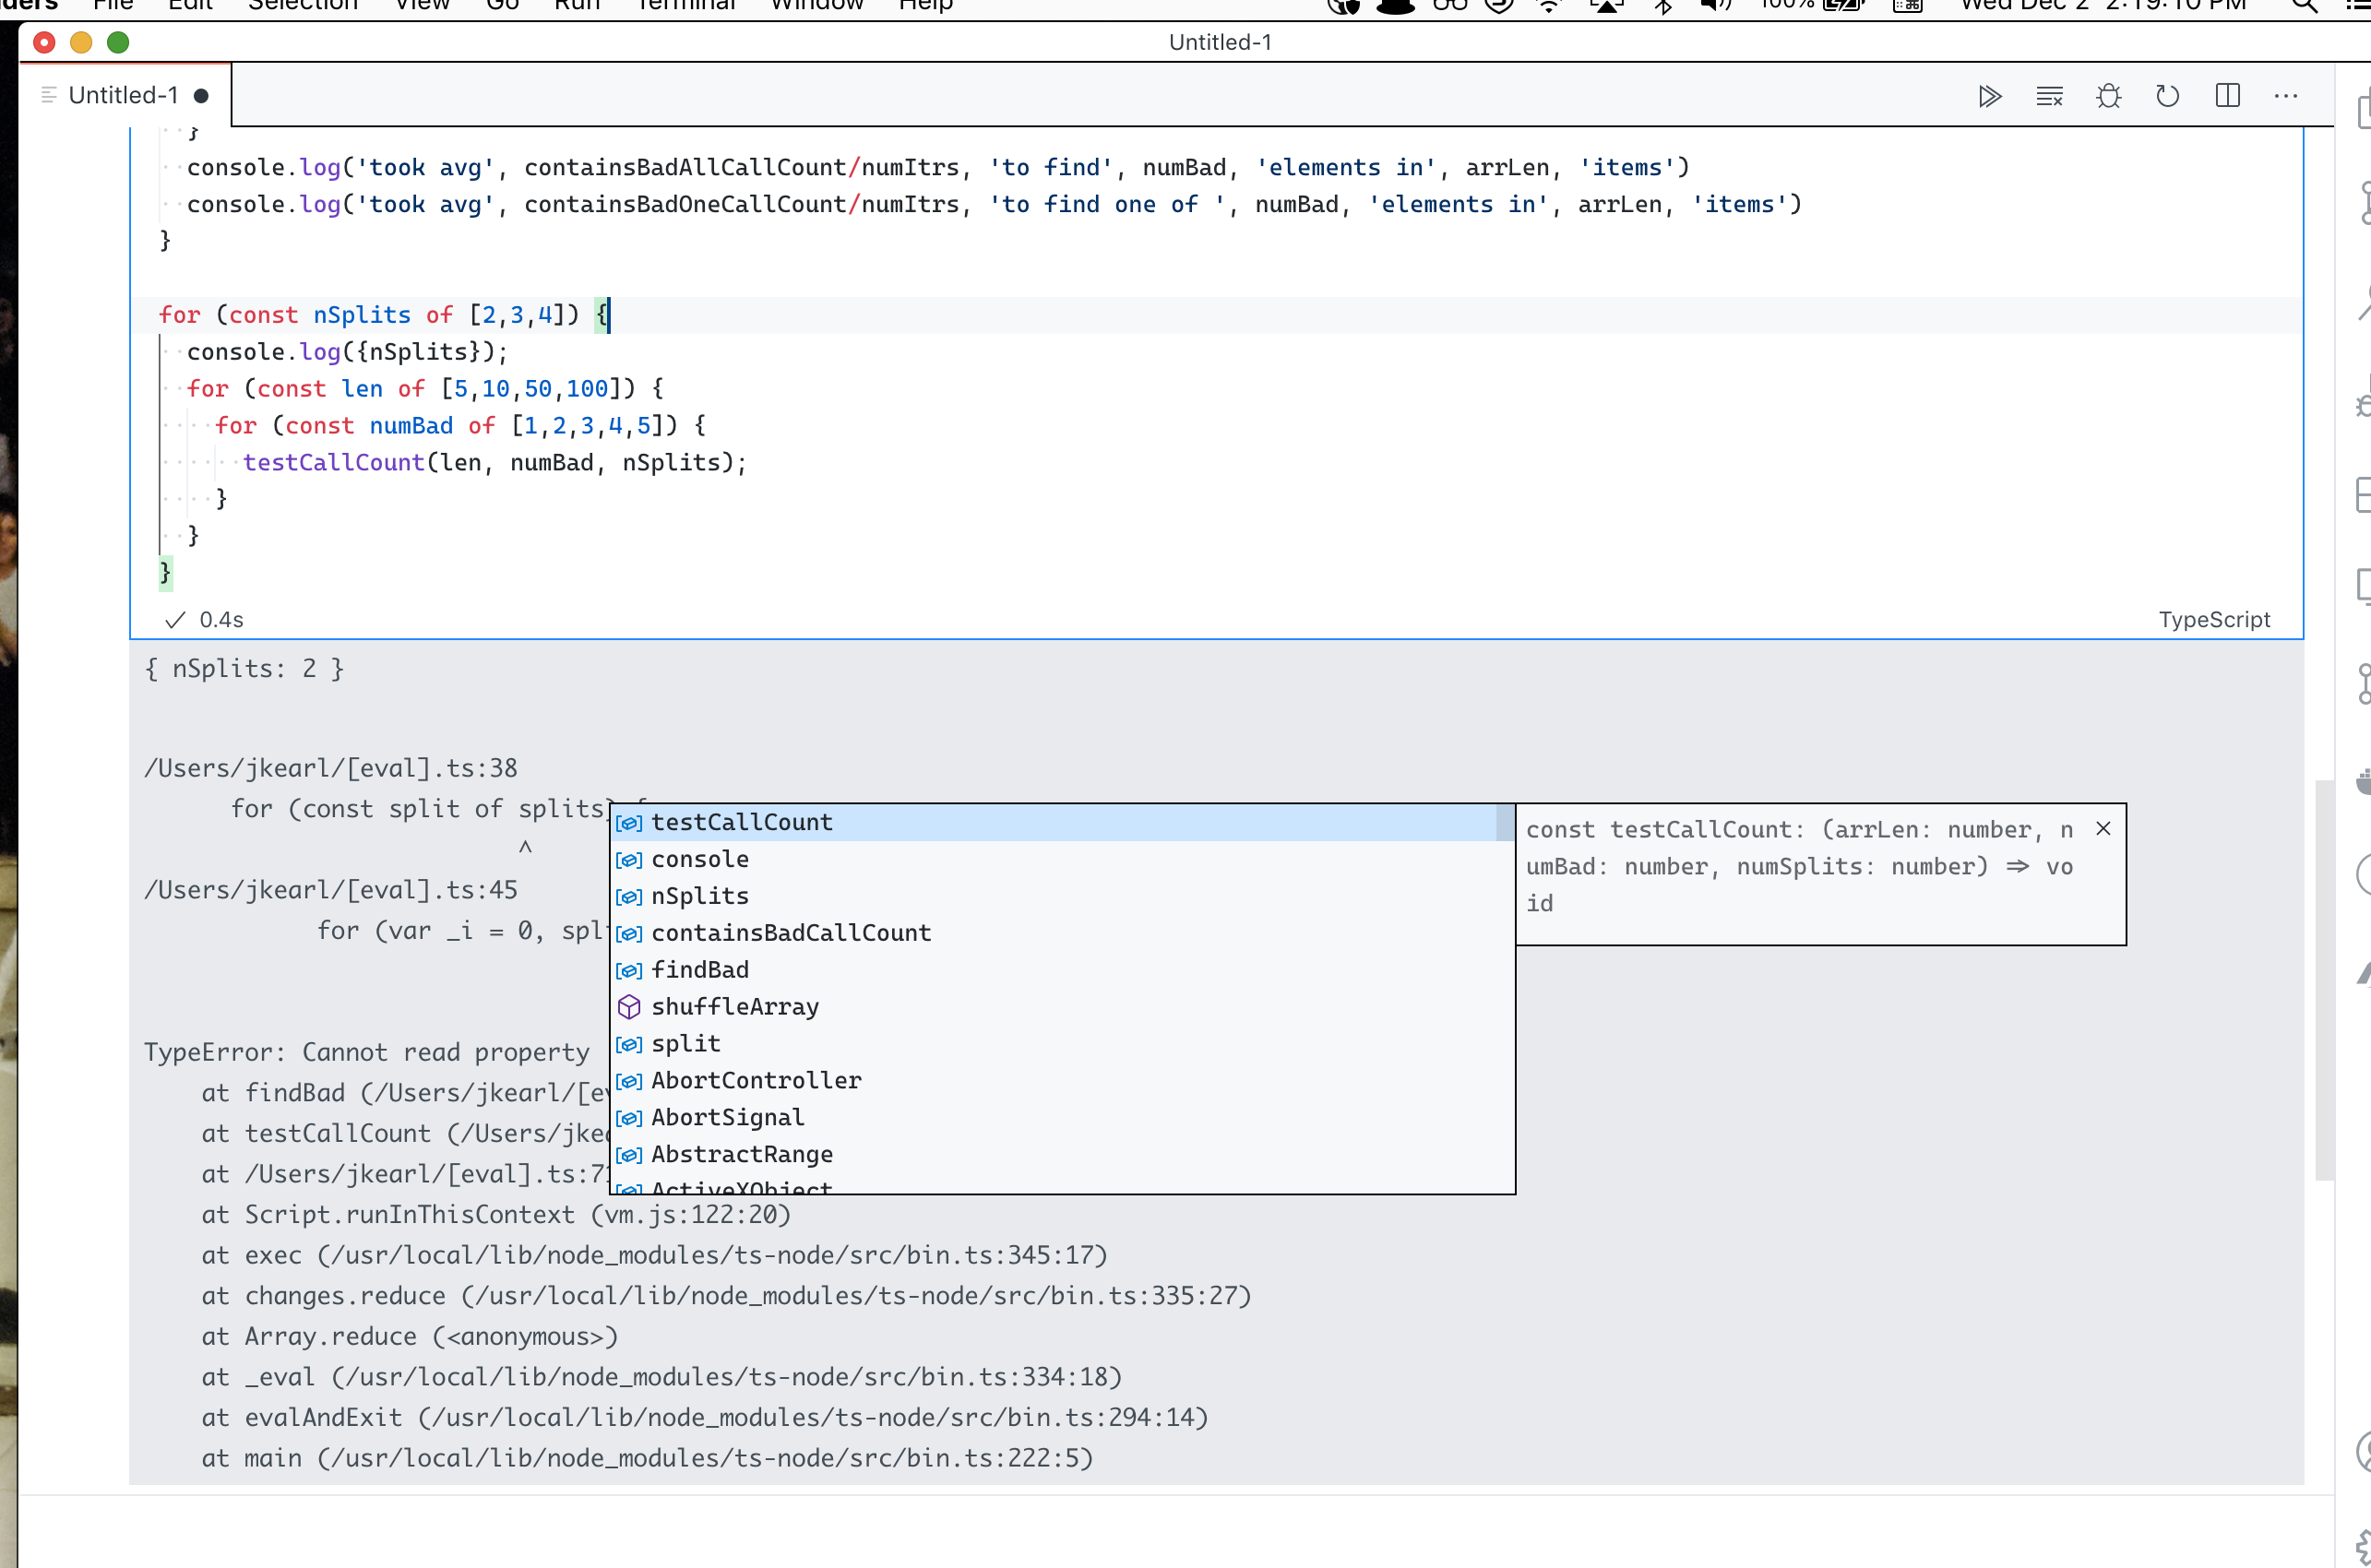Restart the kernel with the circular arrow icon
2371x1568 pixels.
pyautogui.click(x=2168, y=96)
